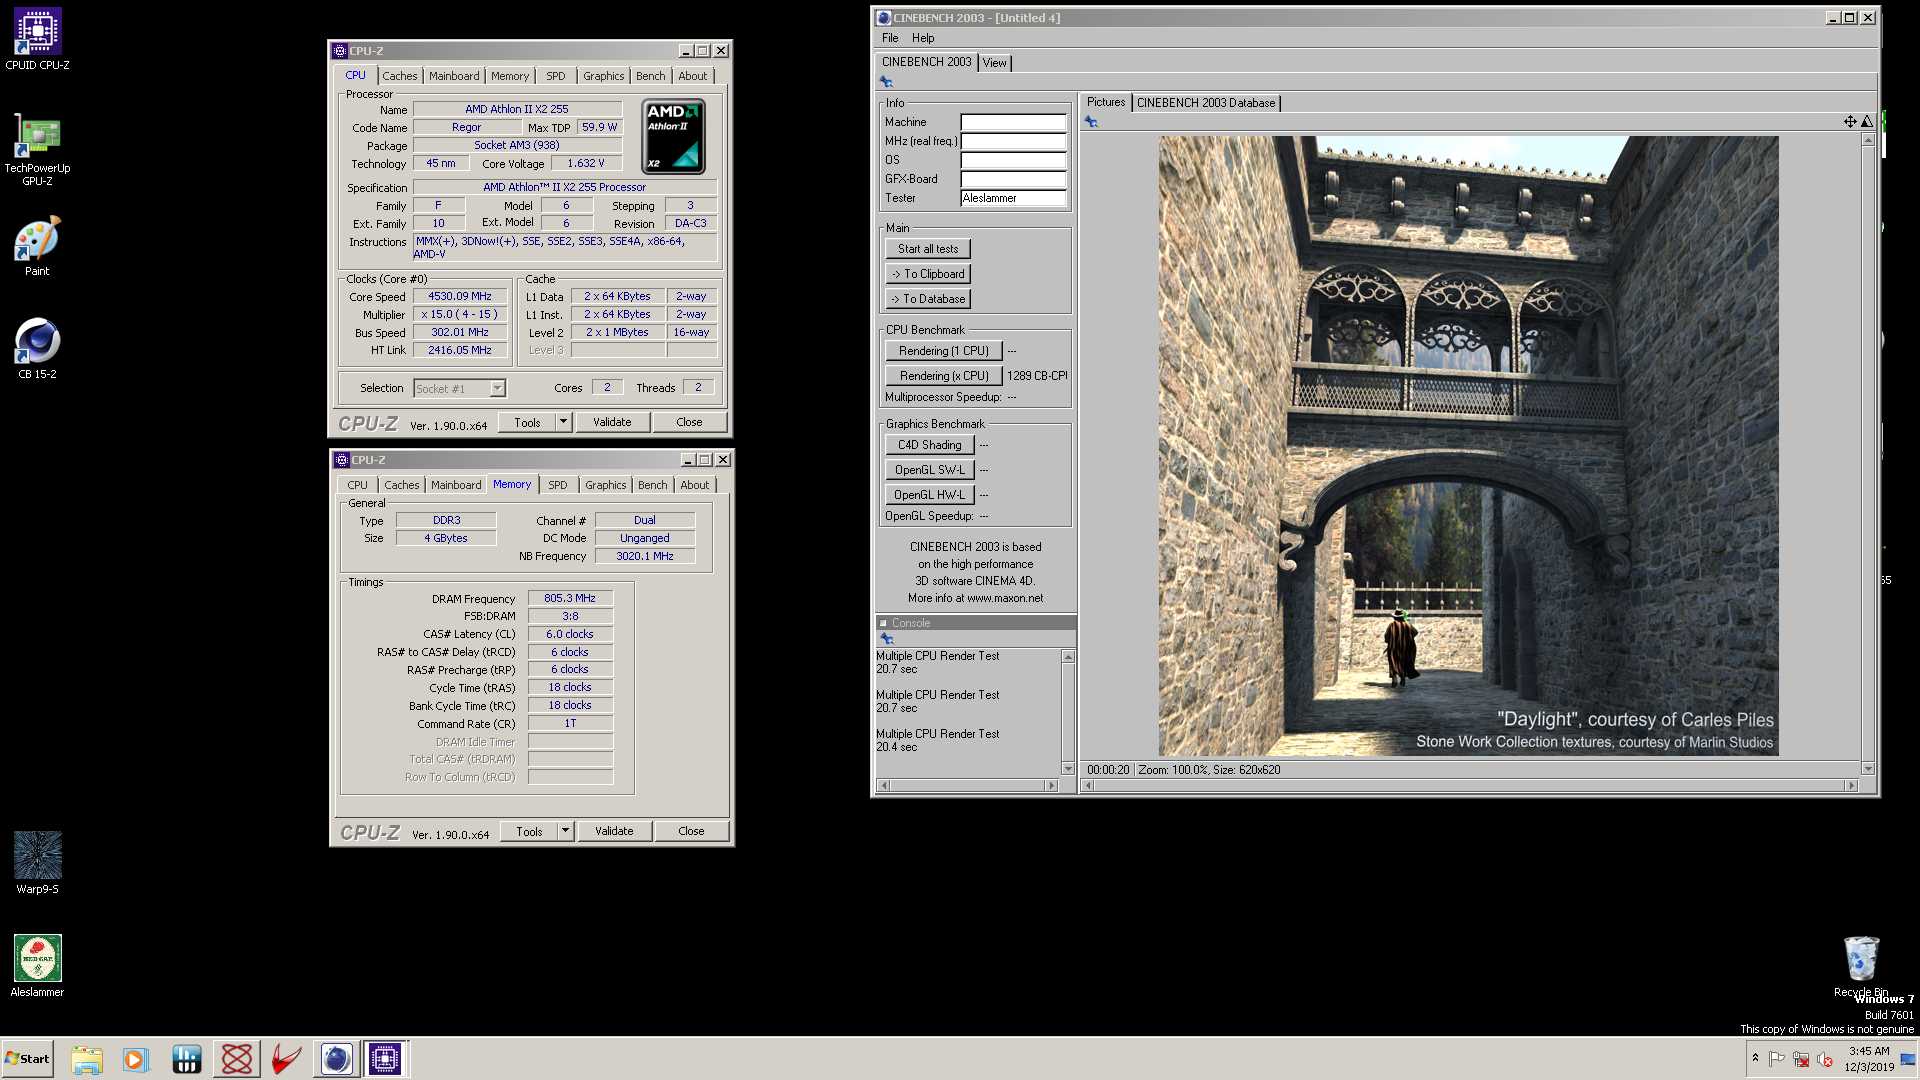
Task: Open Tools dropdown arrow in CPU-Z CPU window
Action: [x=563, y=422]
